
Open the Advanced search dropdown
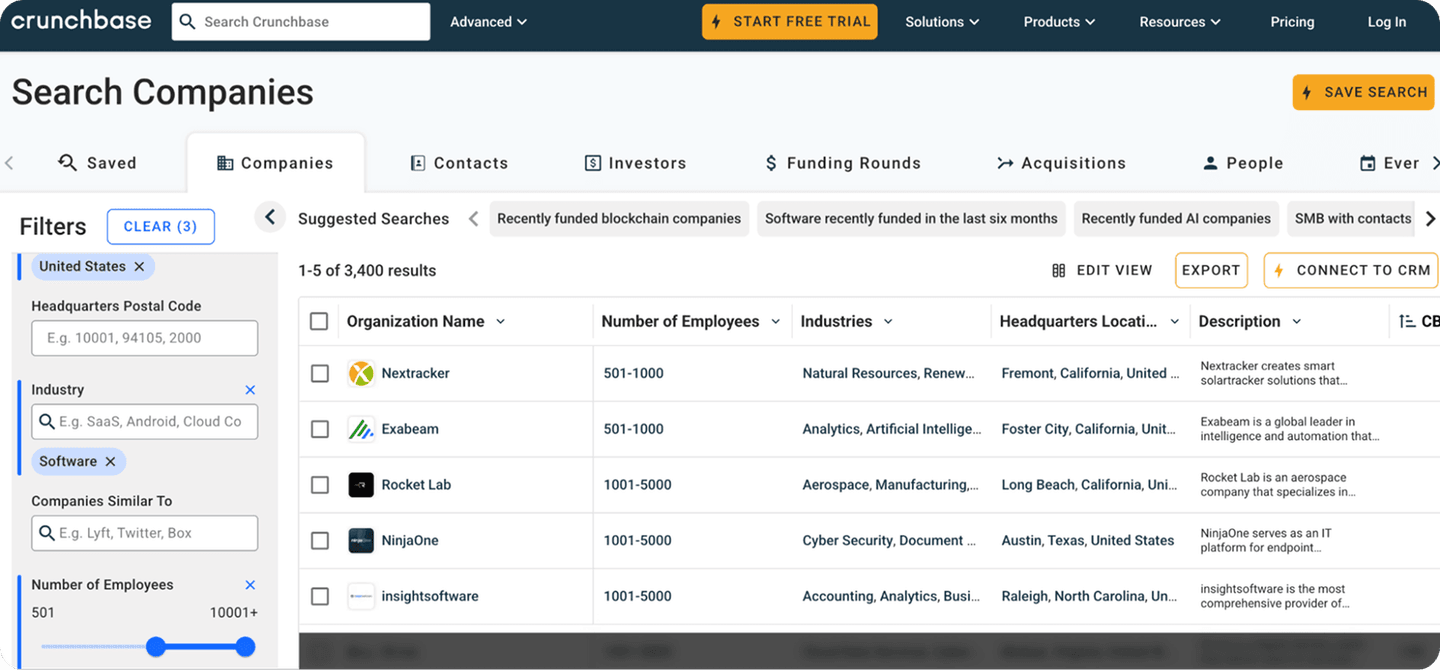(x=488, y=22)
